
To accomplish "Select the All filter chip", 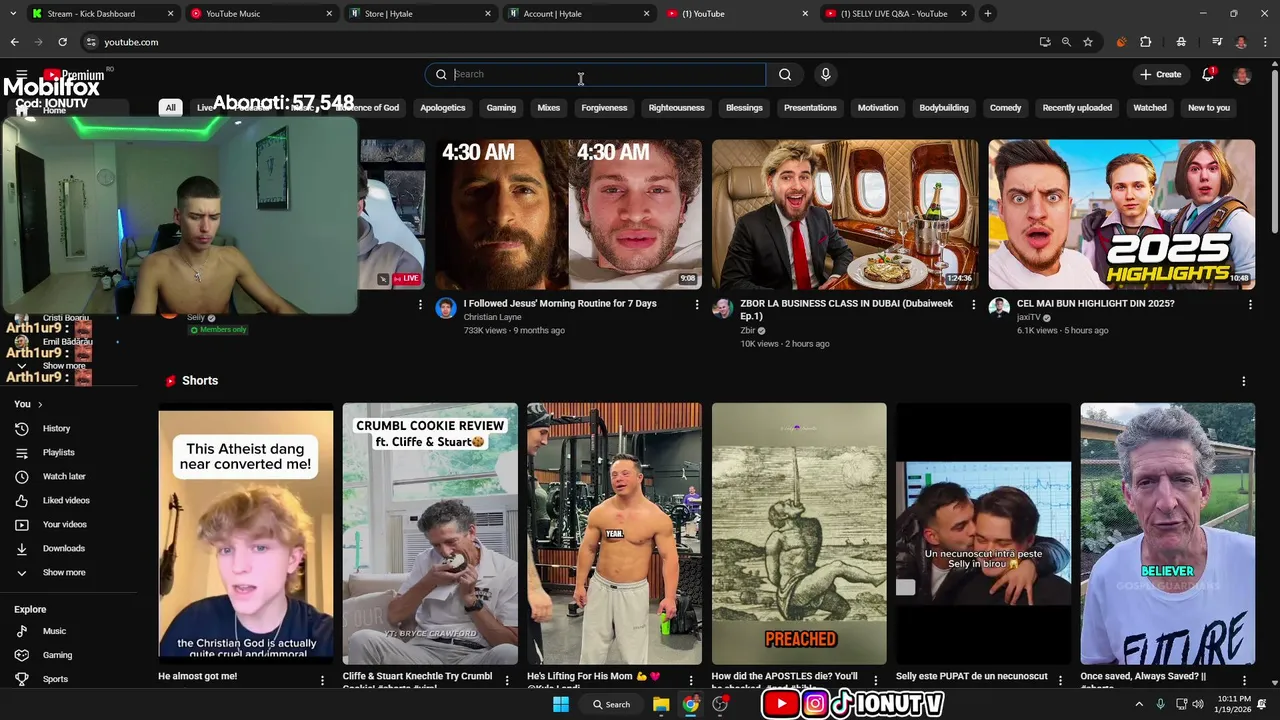I will pos(170,108).
